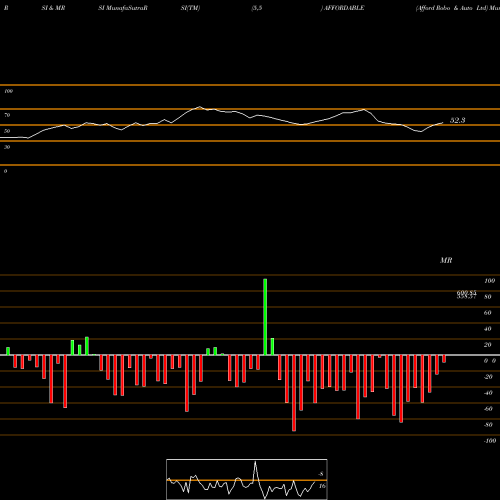The height and width of the screenshot is (500, 500).
Task: Click the "MR" chart title
Action: coord(446,260)
